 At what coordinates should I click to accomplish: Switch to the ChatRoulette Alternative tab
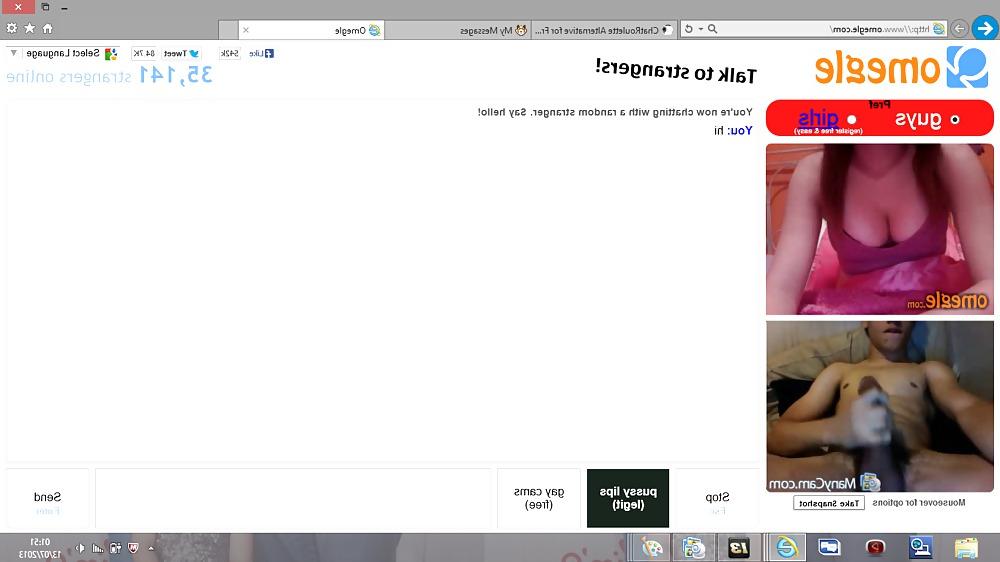point(603,30)
